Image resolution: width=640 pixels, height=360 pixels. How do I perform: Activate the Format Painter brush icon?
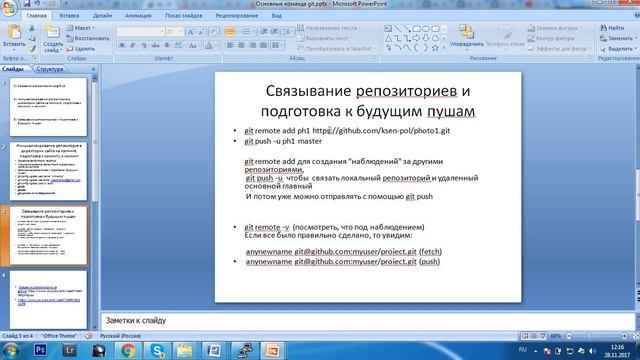[32, 49]
